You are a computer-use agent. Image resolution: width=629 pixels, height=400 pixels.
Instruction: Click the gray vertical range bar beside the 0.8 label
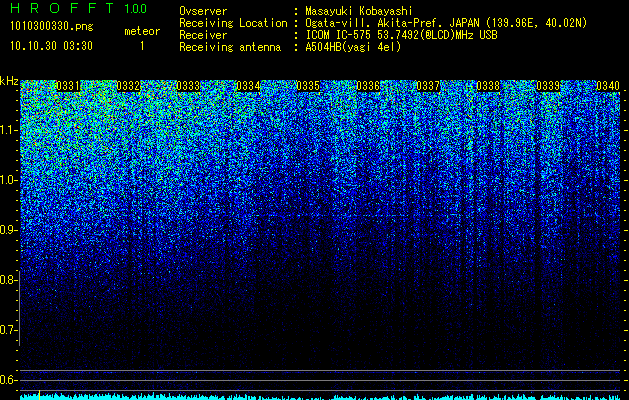coord(19,308)
